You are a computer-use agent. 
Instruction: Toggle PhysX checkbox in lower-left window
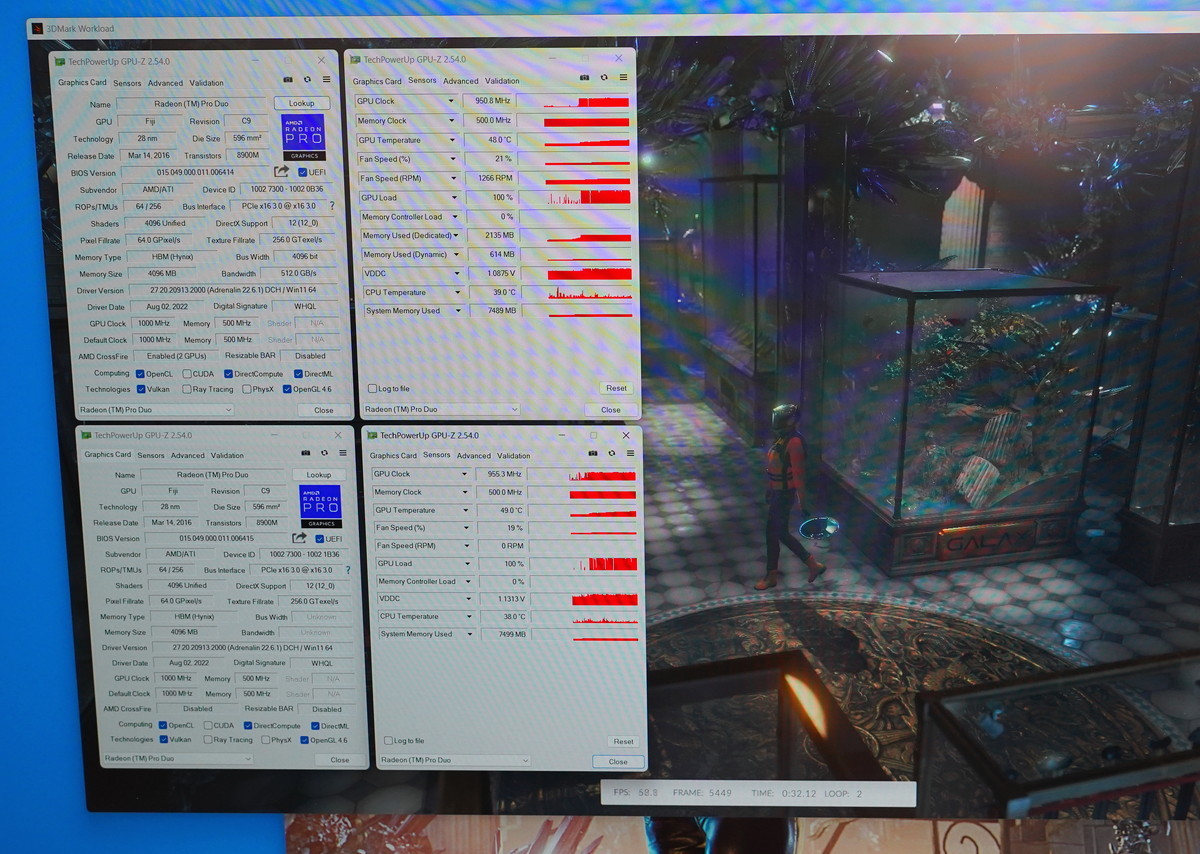click(x=265, y=740)
